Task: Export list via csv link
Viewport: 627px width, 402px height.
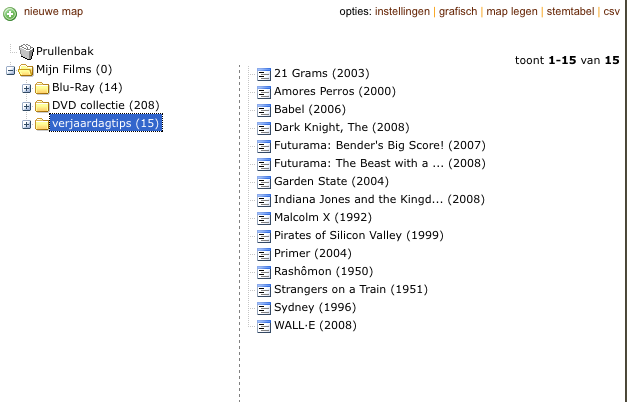Action: tap(611, 12)
